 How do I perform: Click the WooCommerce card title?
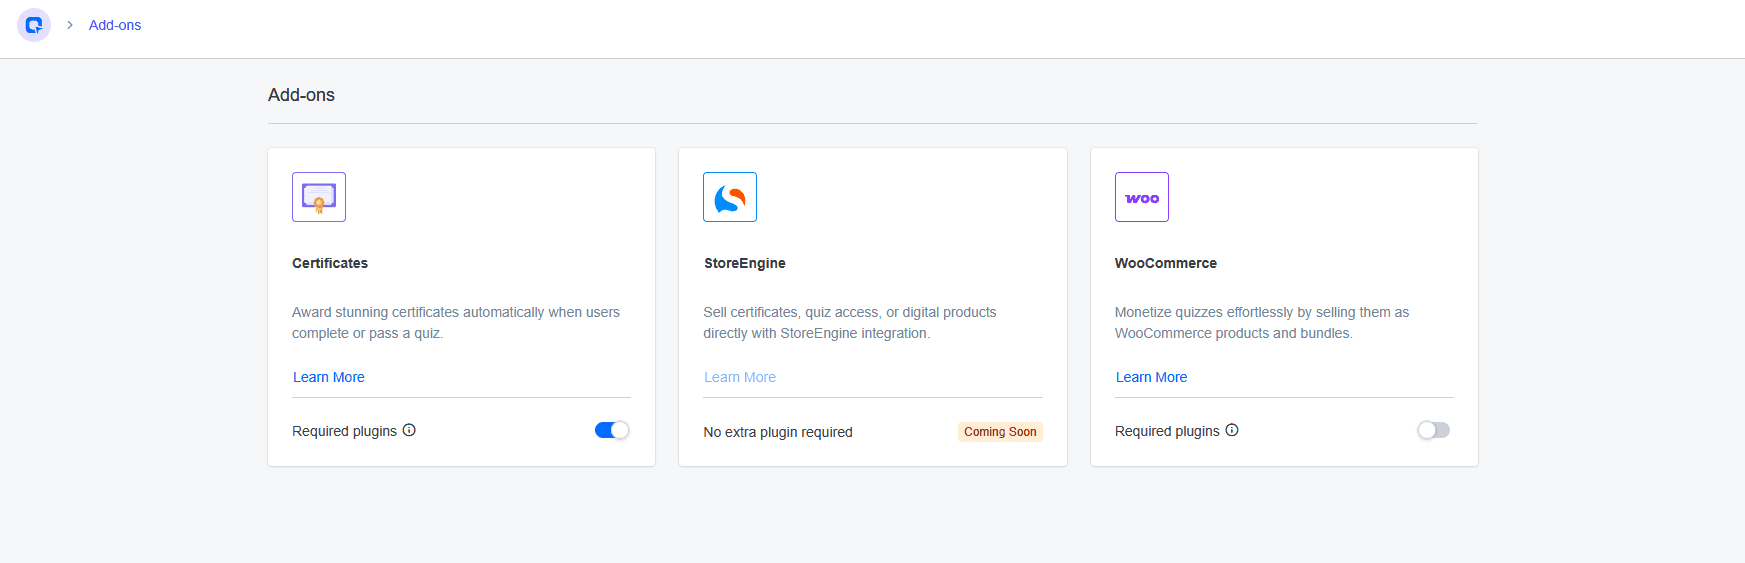(1166, 263)
